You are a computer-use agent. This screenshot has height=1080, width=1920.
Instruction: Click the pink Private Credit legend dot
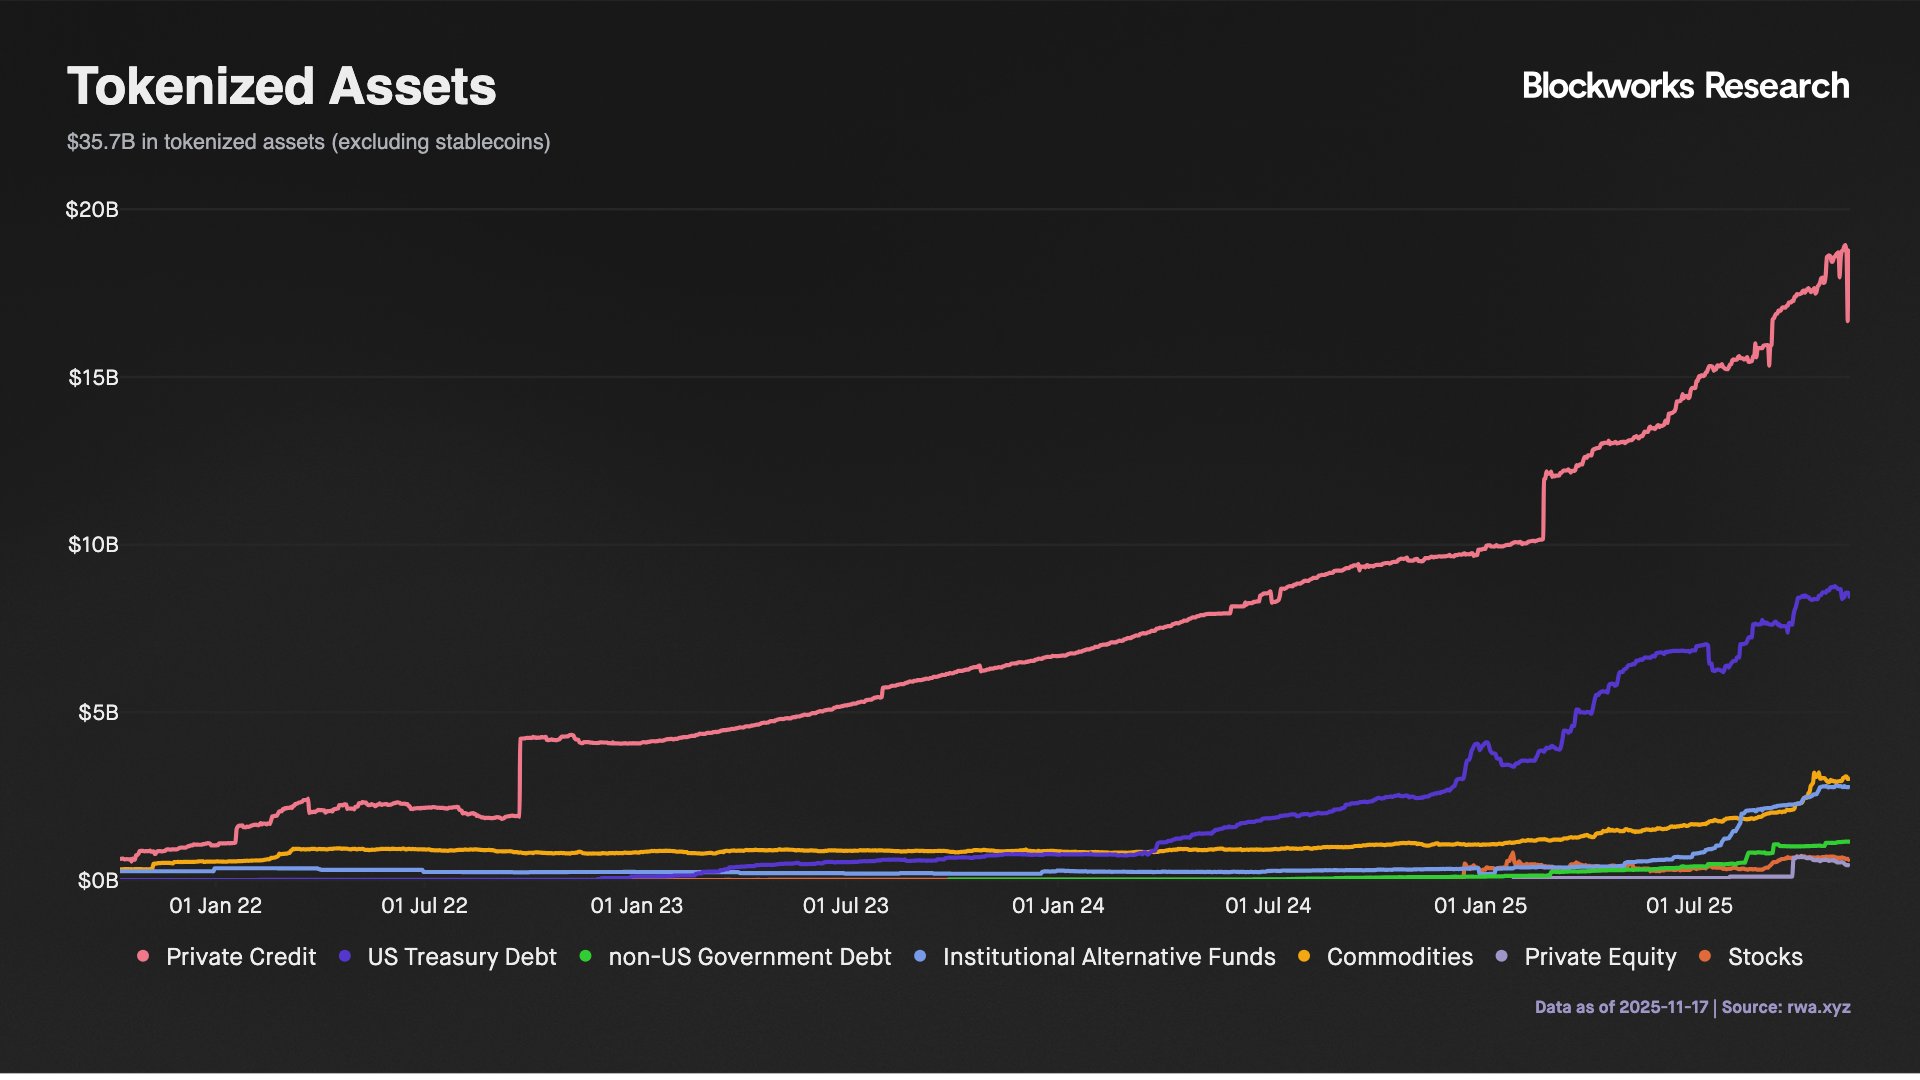[x=143, y=957]
